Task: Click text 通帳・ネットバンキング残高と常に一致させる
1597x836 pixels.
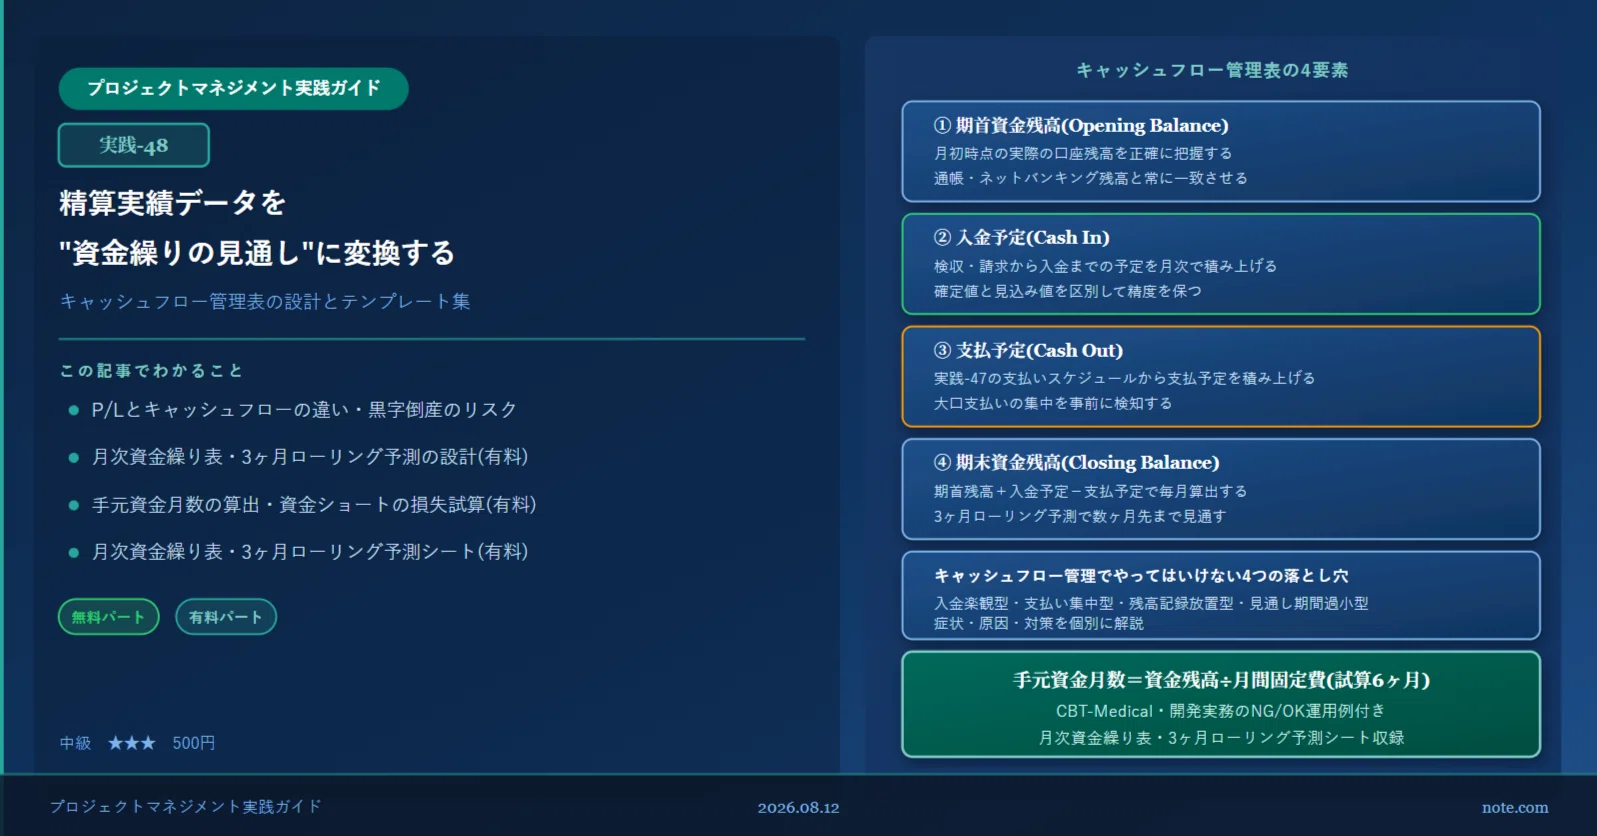Action: 1091,178
